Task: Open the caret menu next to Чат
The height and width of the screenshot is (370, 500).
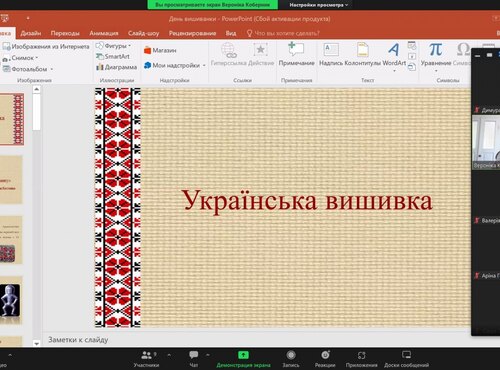Action: 208,355
